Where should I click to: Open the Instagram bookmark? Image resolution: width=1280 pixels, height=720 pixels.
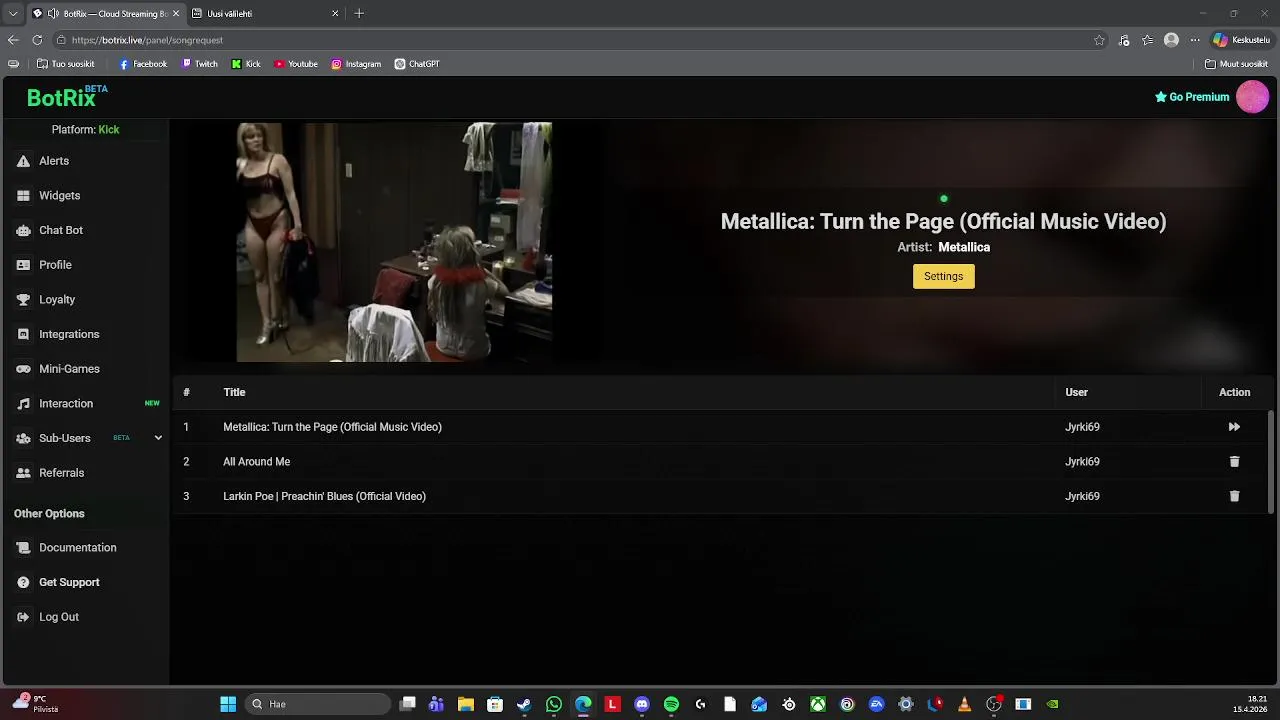pyautogui.click(x=356, y=64)
